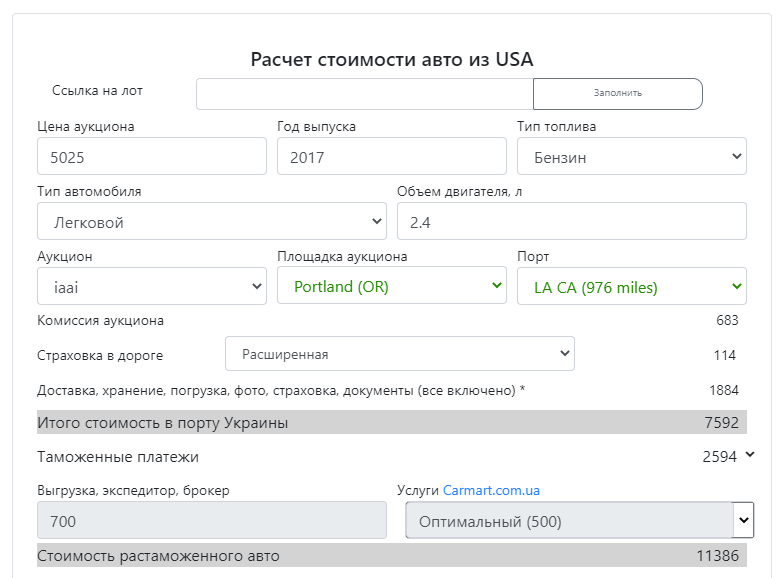This screenshot has height=578, width=780.
Task: Click the arrow of the Оптимальный (500) selector
Action: point(744,520)
